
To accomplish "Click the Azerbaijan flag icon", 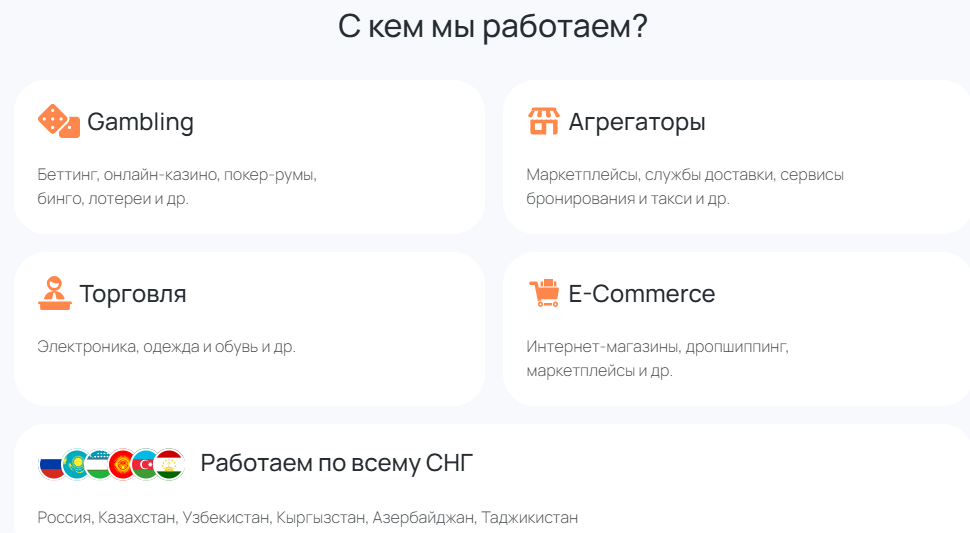I will point(146,464).
